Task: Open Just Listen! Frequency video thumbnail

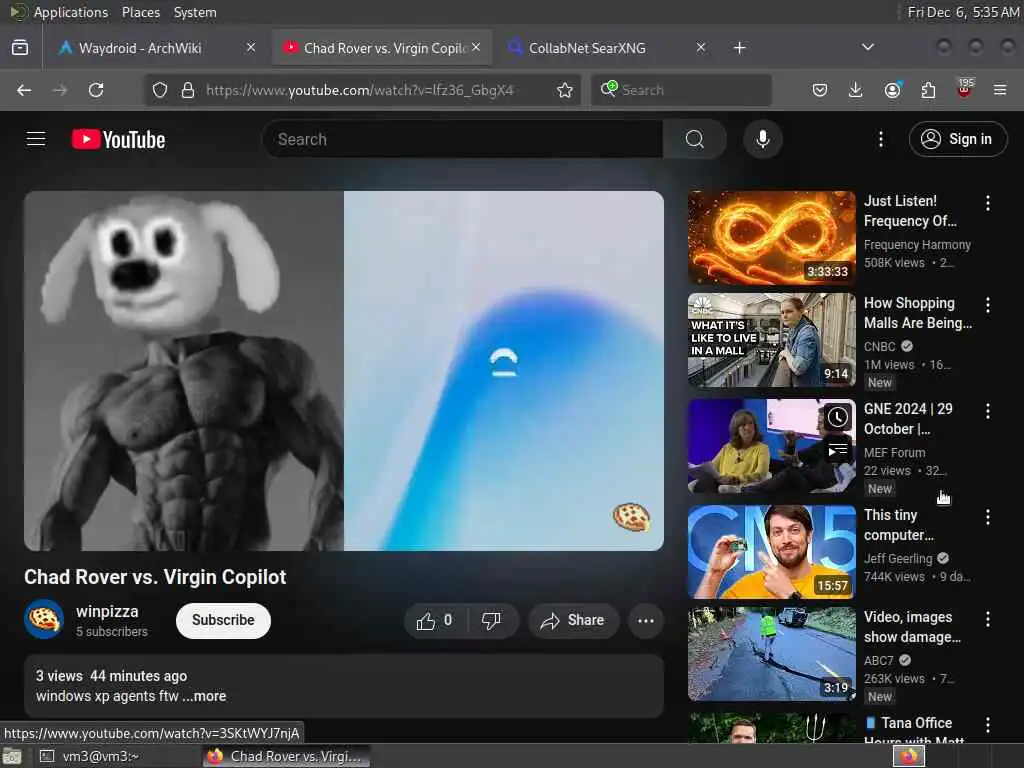Action: [x=771, y=238]
